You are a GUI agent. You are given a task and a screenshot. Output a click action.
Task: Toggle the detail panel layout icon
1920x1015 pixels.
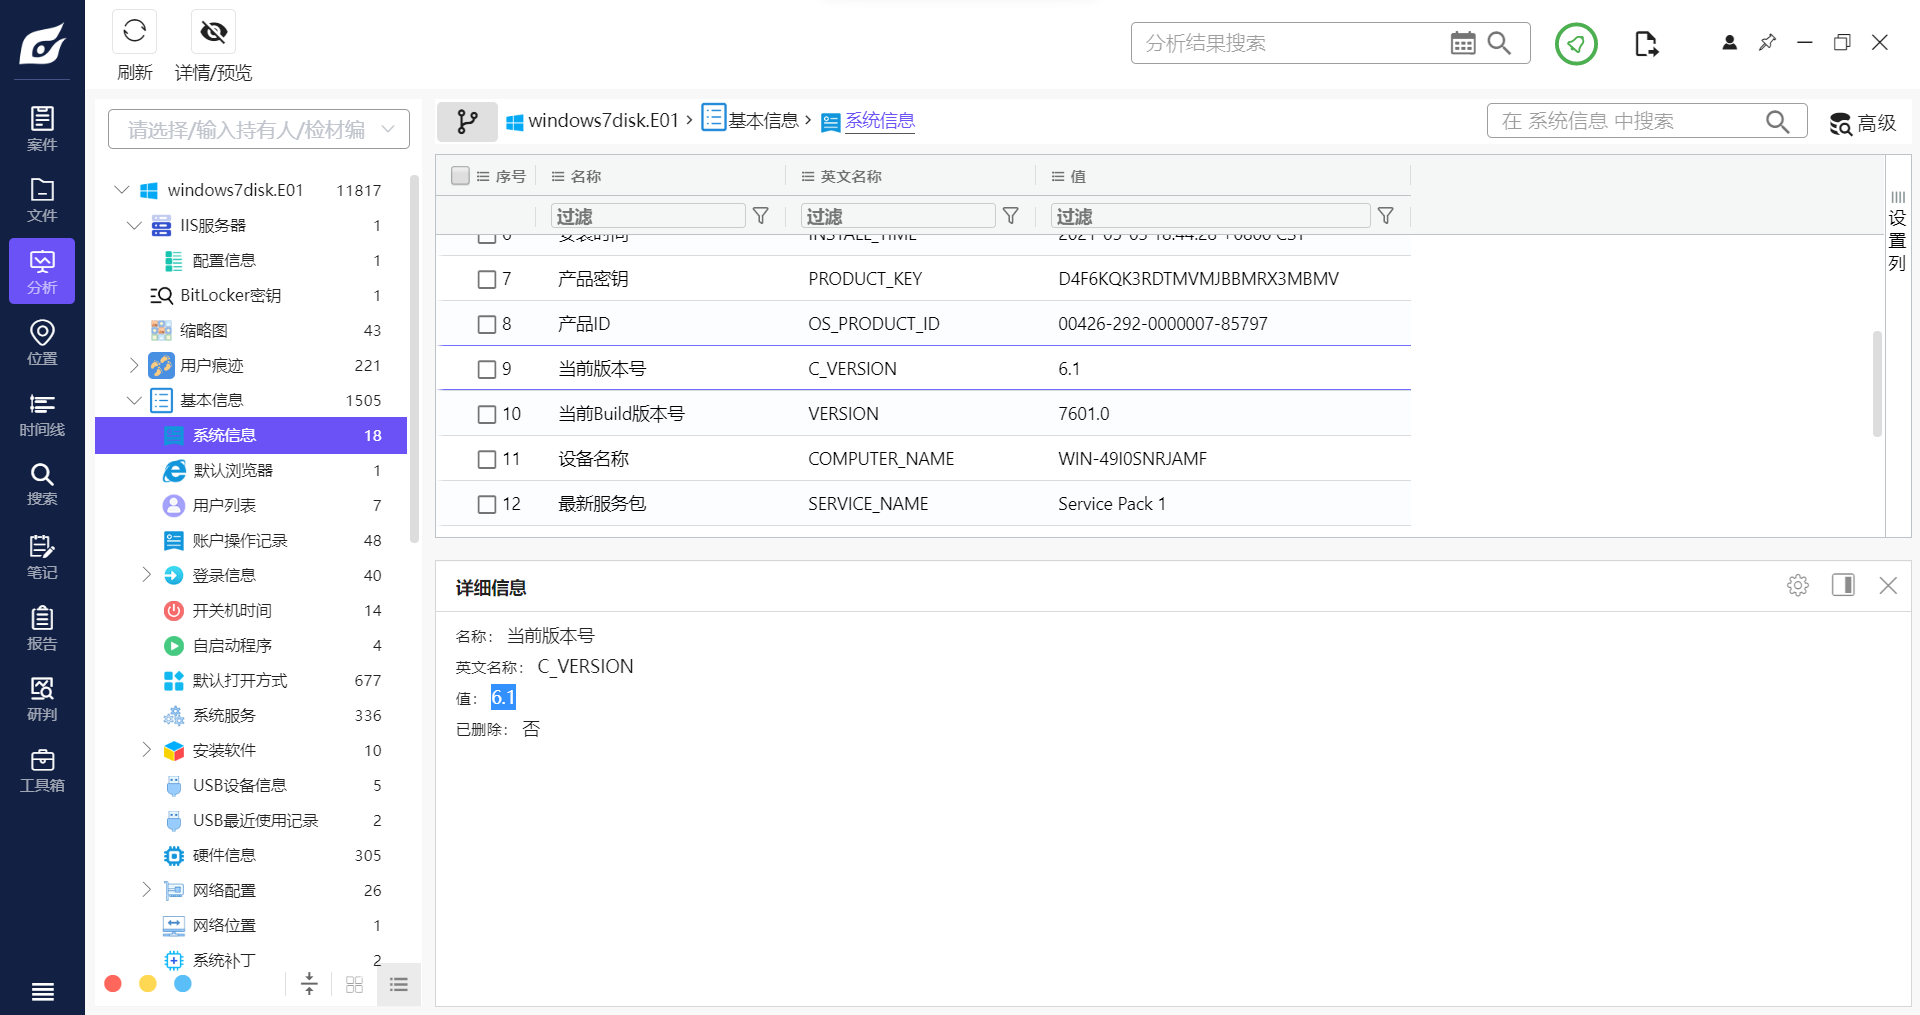pos(1843,585)
